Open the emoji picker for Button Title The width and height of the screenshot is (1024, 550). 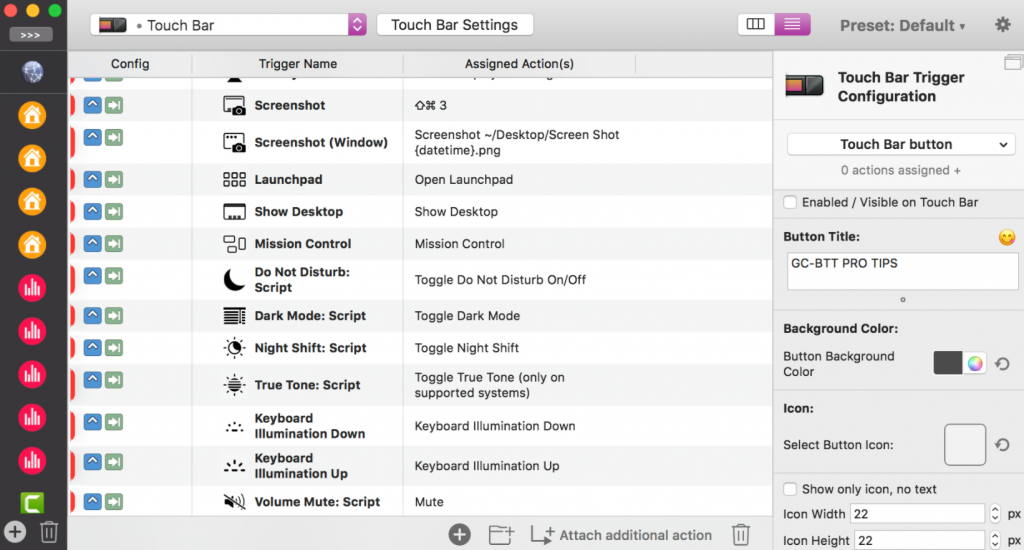pos(1007,237)
